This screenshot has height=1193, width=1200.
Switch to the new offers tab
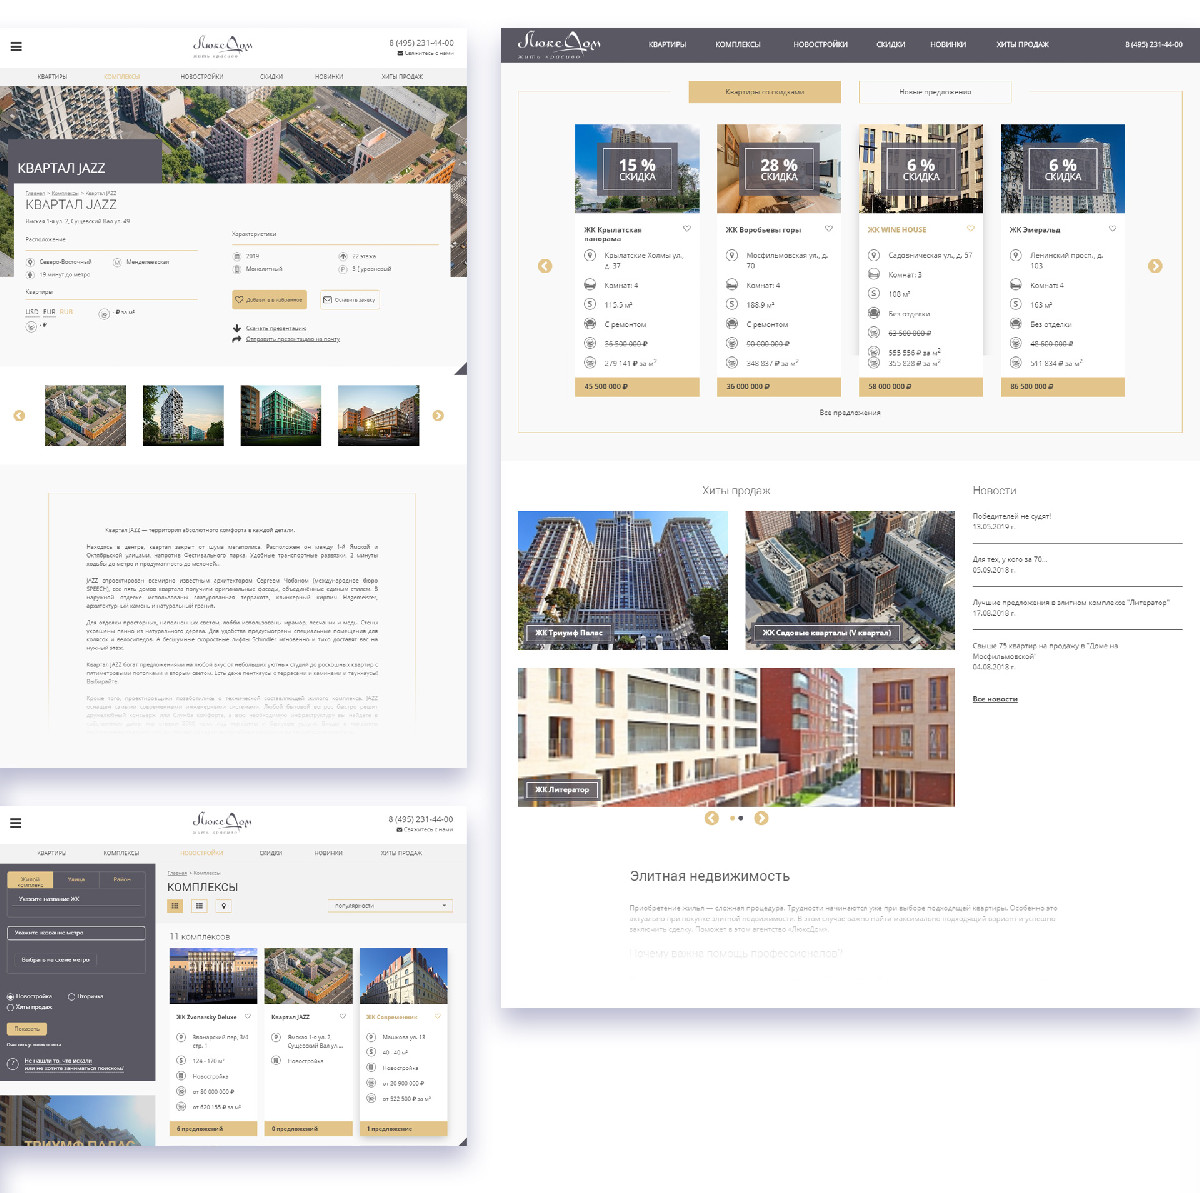(935, 92)
